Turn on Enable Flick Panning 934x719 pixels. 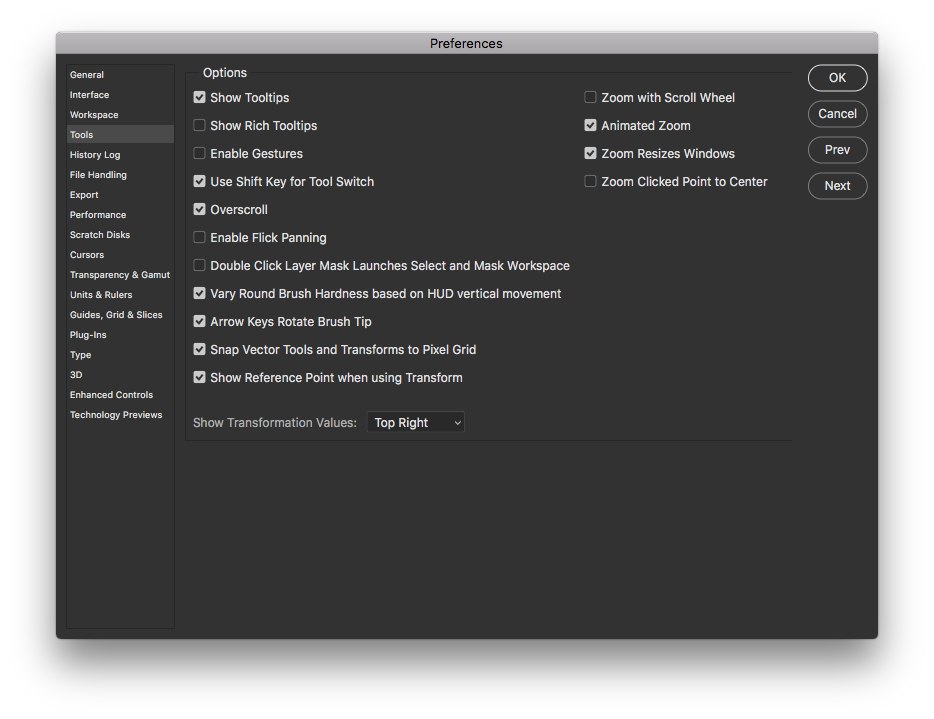[x=200, y=238]
